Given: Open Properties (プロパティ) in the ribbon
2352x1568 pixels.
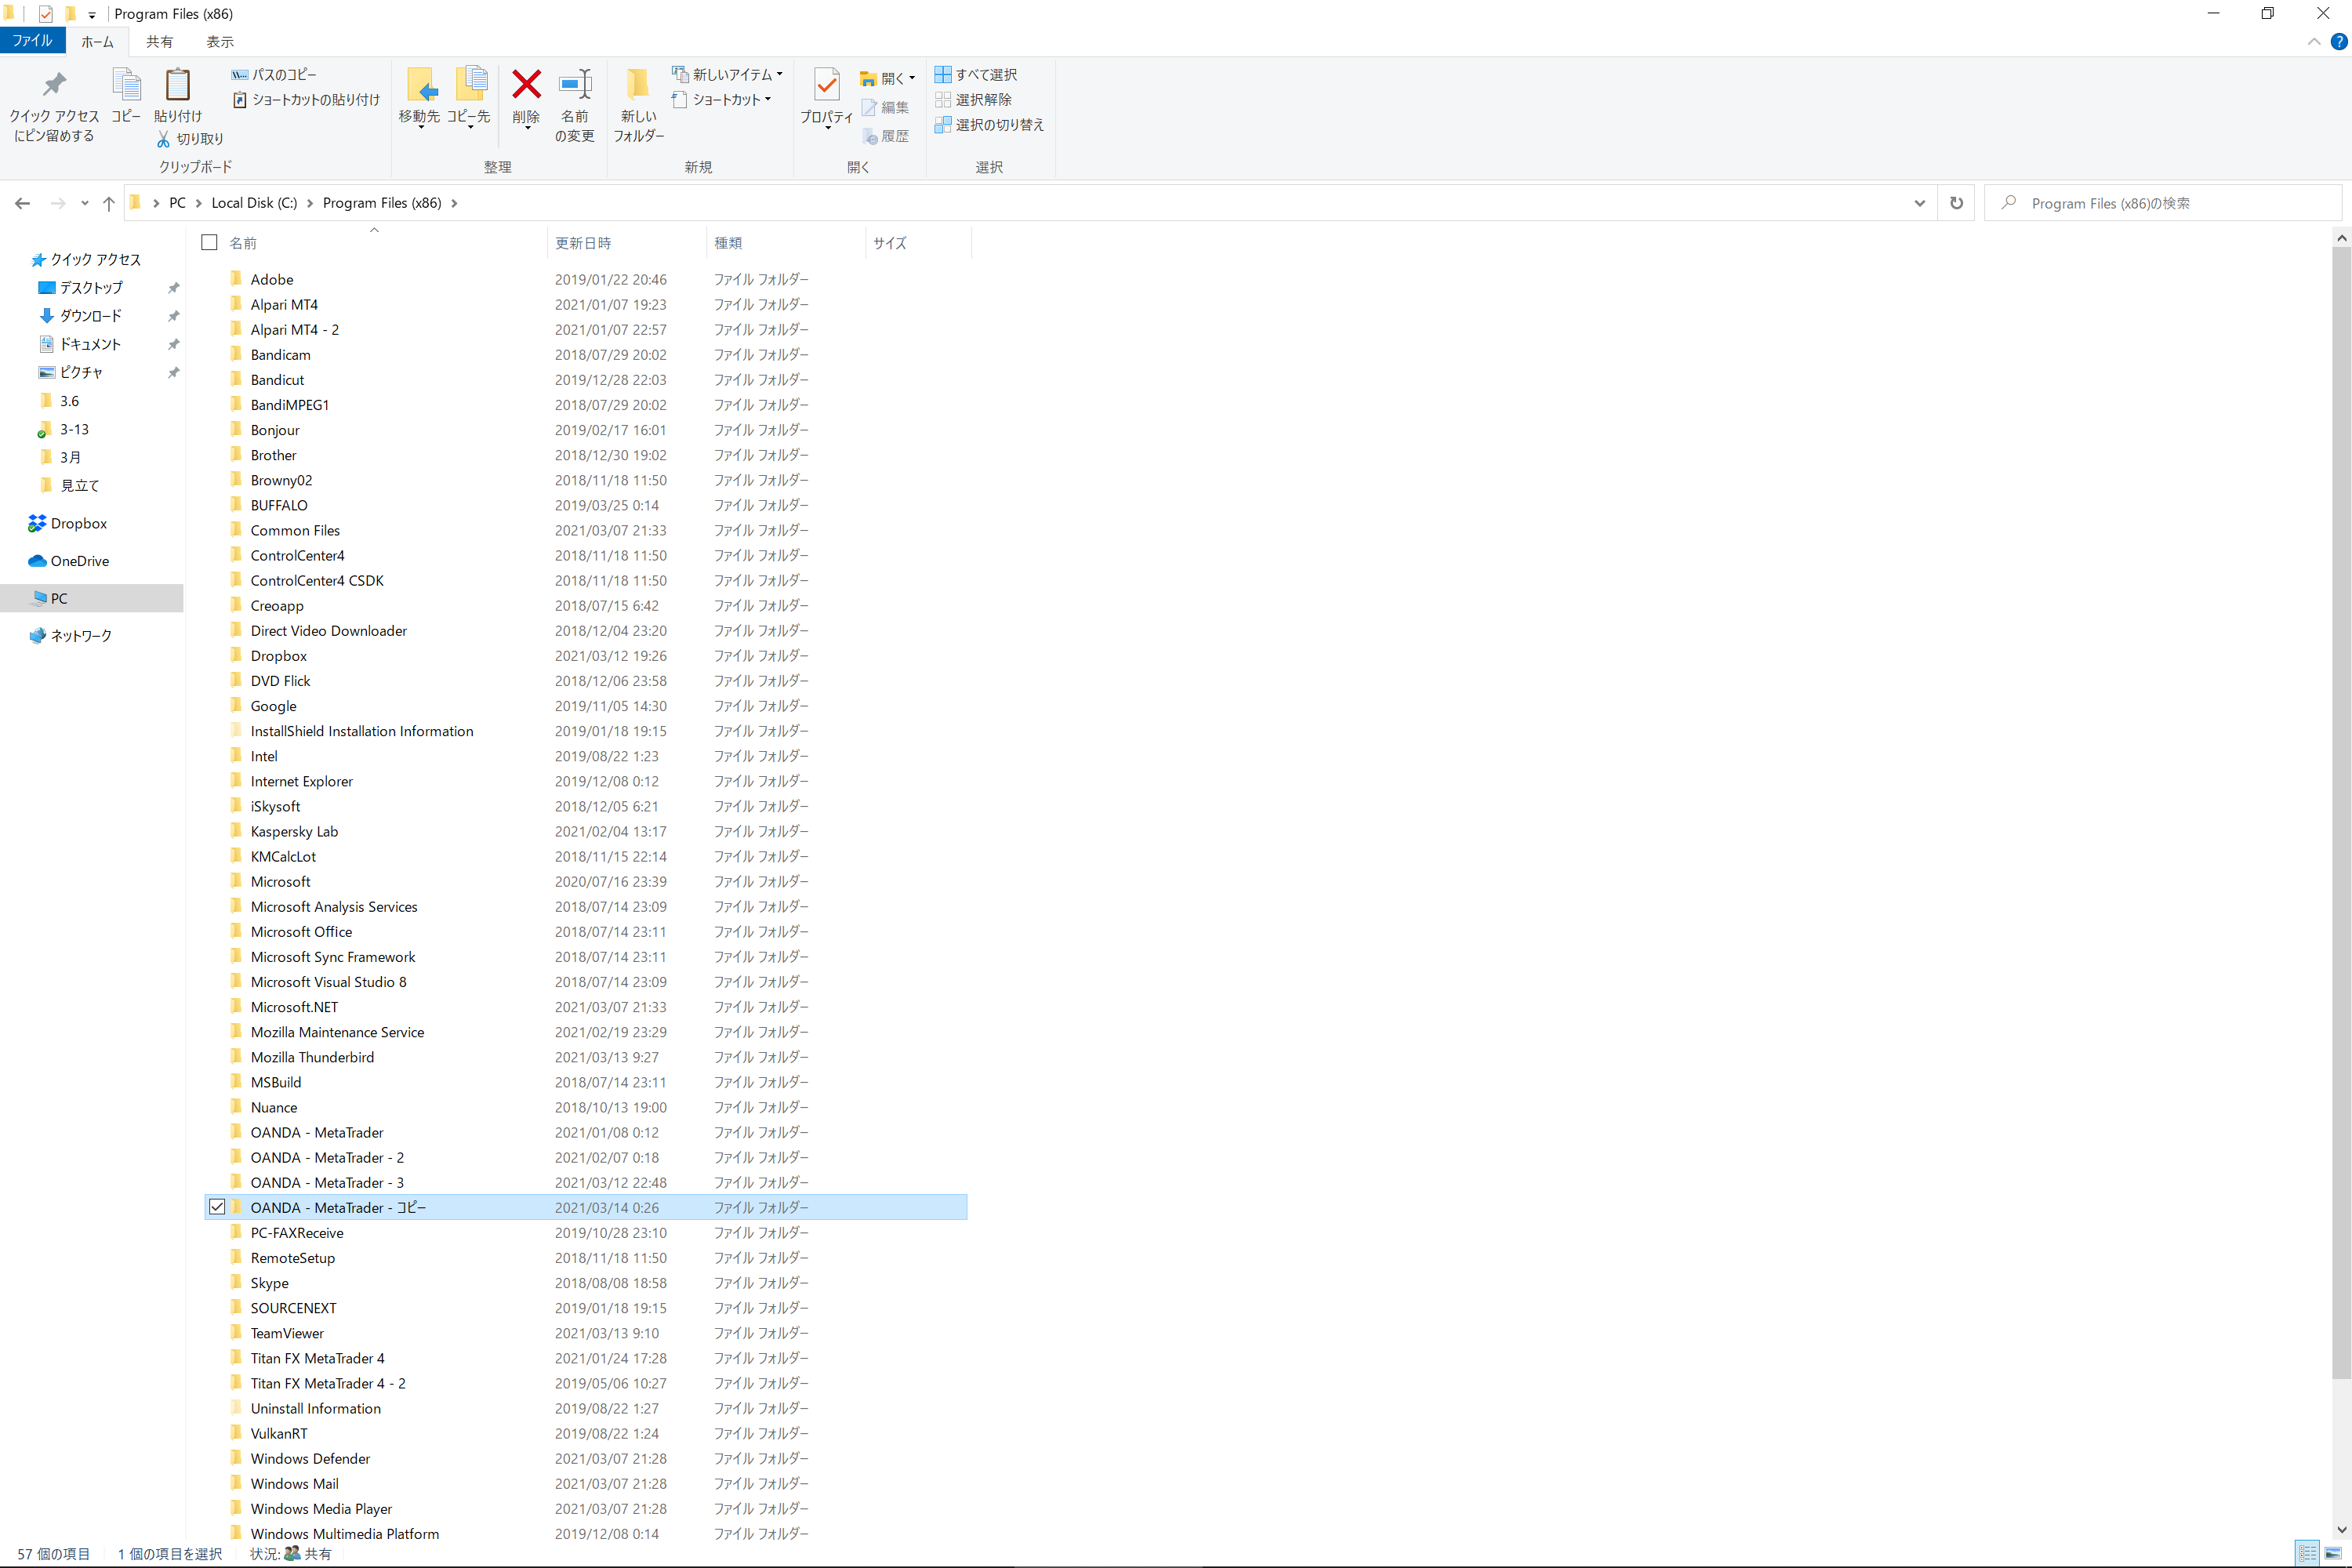Looking at the screenshot, I should click(826, 88).
